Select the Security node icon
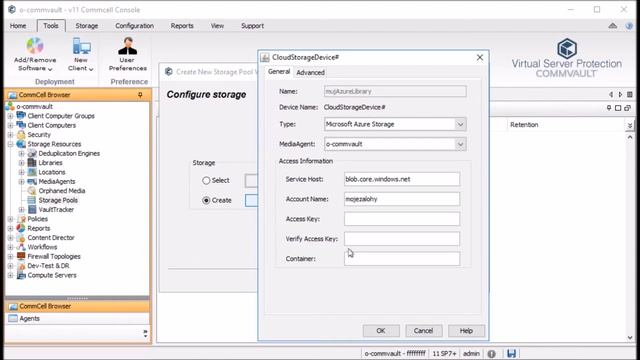Screen dimensions: 640x360 pyautogui.click(x=21, y=135)
